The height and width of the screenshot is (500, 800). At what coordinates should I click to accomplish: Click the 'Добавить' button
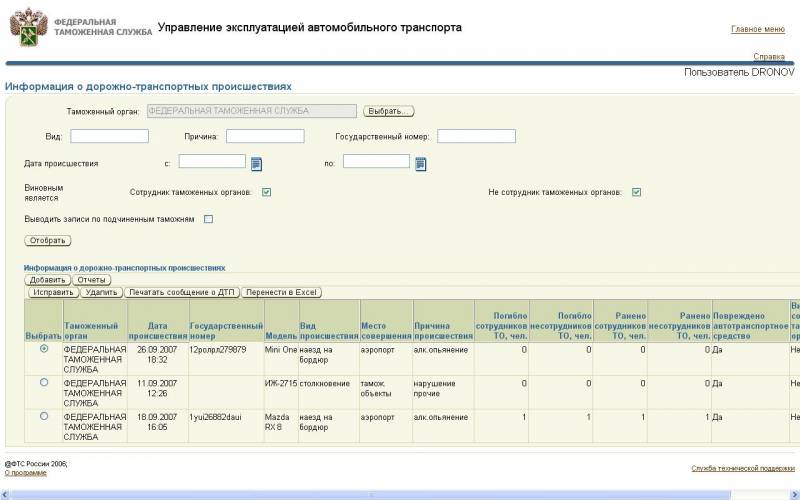click(47, 280)
